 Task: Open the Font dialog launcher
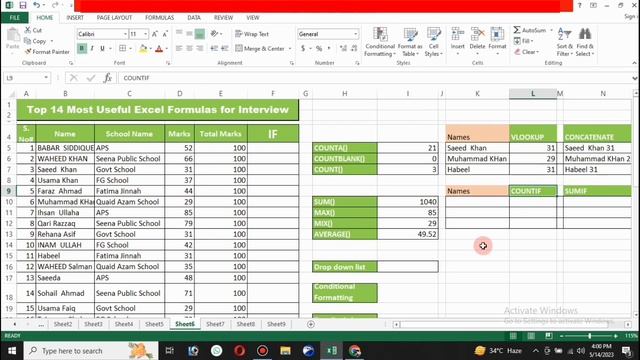coord(168,63)
